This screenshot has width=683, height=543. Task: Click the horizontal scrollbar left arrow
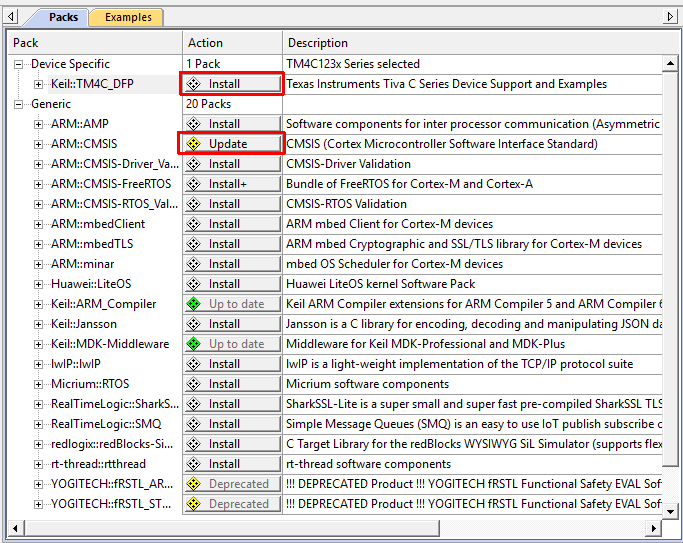point(15,529)
